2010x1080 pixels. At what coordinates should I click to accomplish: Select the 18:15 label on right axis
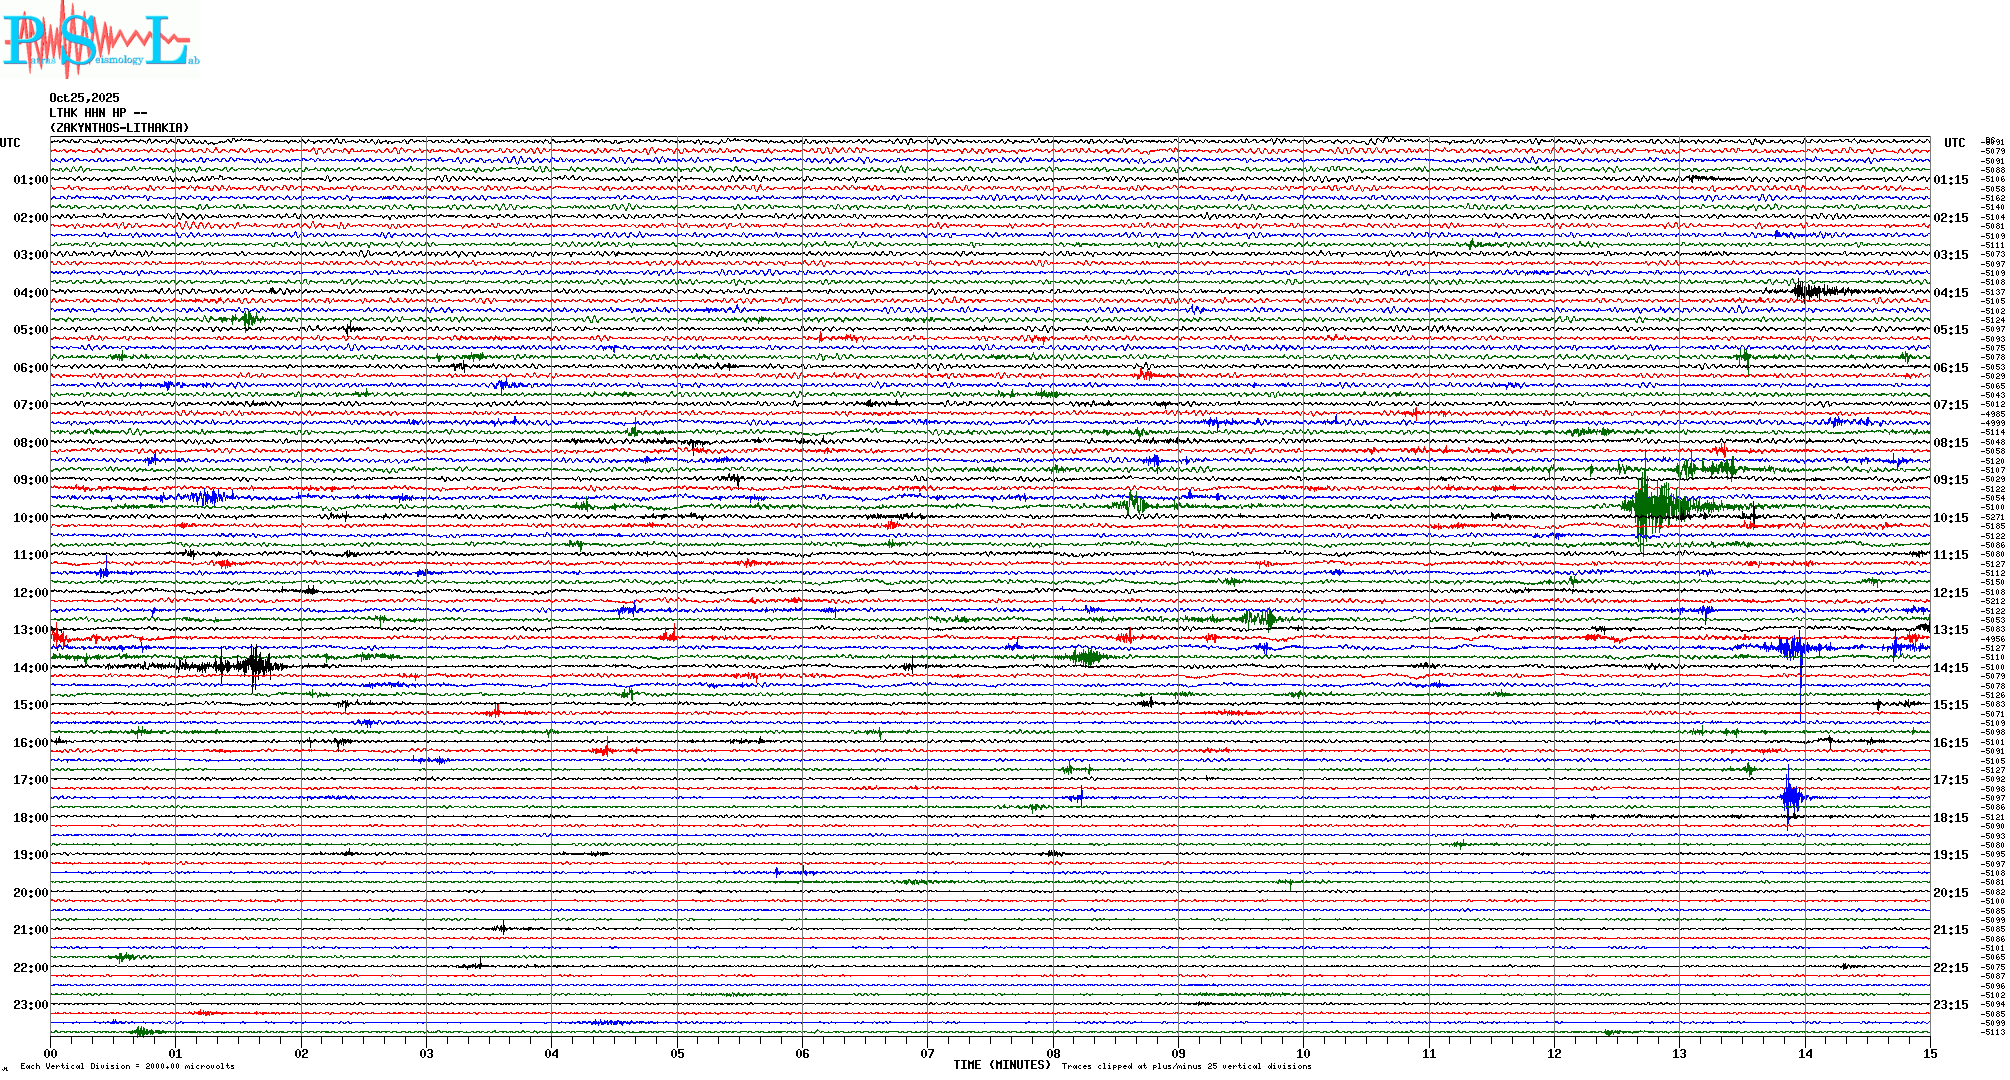point(1950,818)
